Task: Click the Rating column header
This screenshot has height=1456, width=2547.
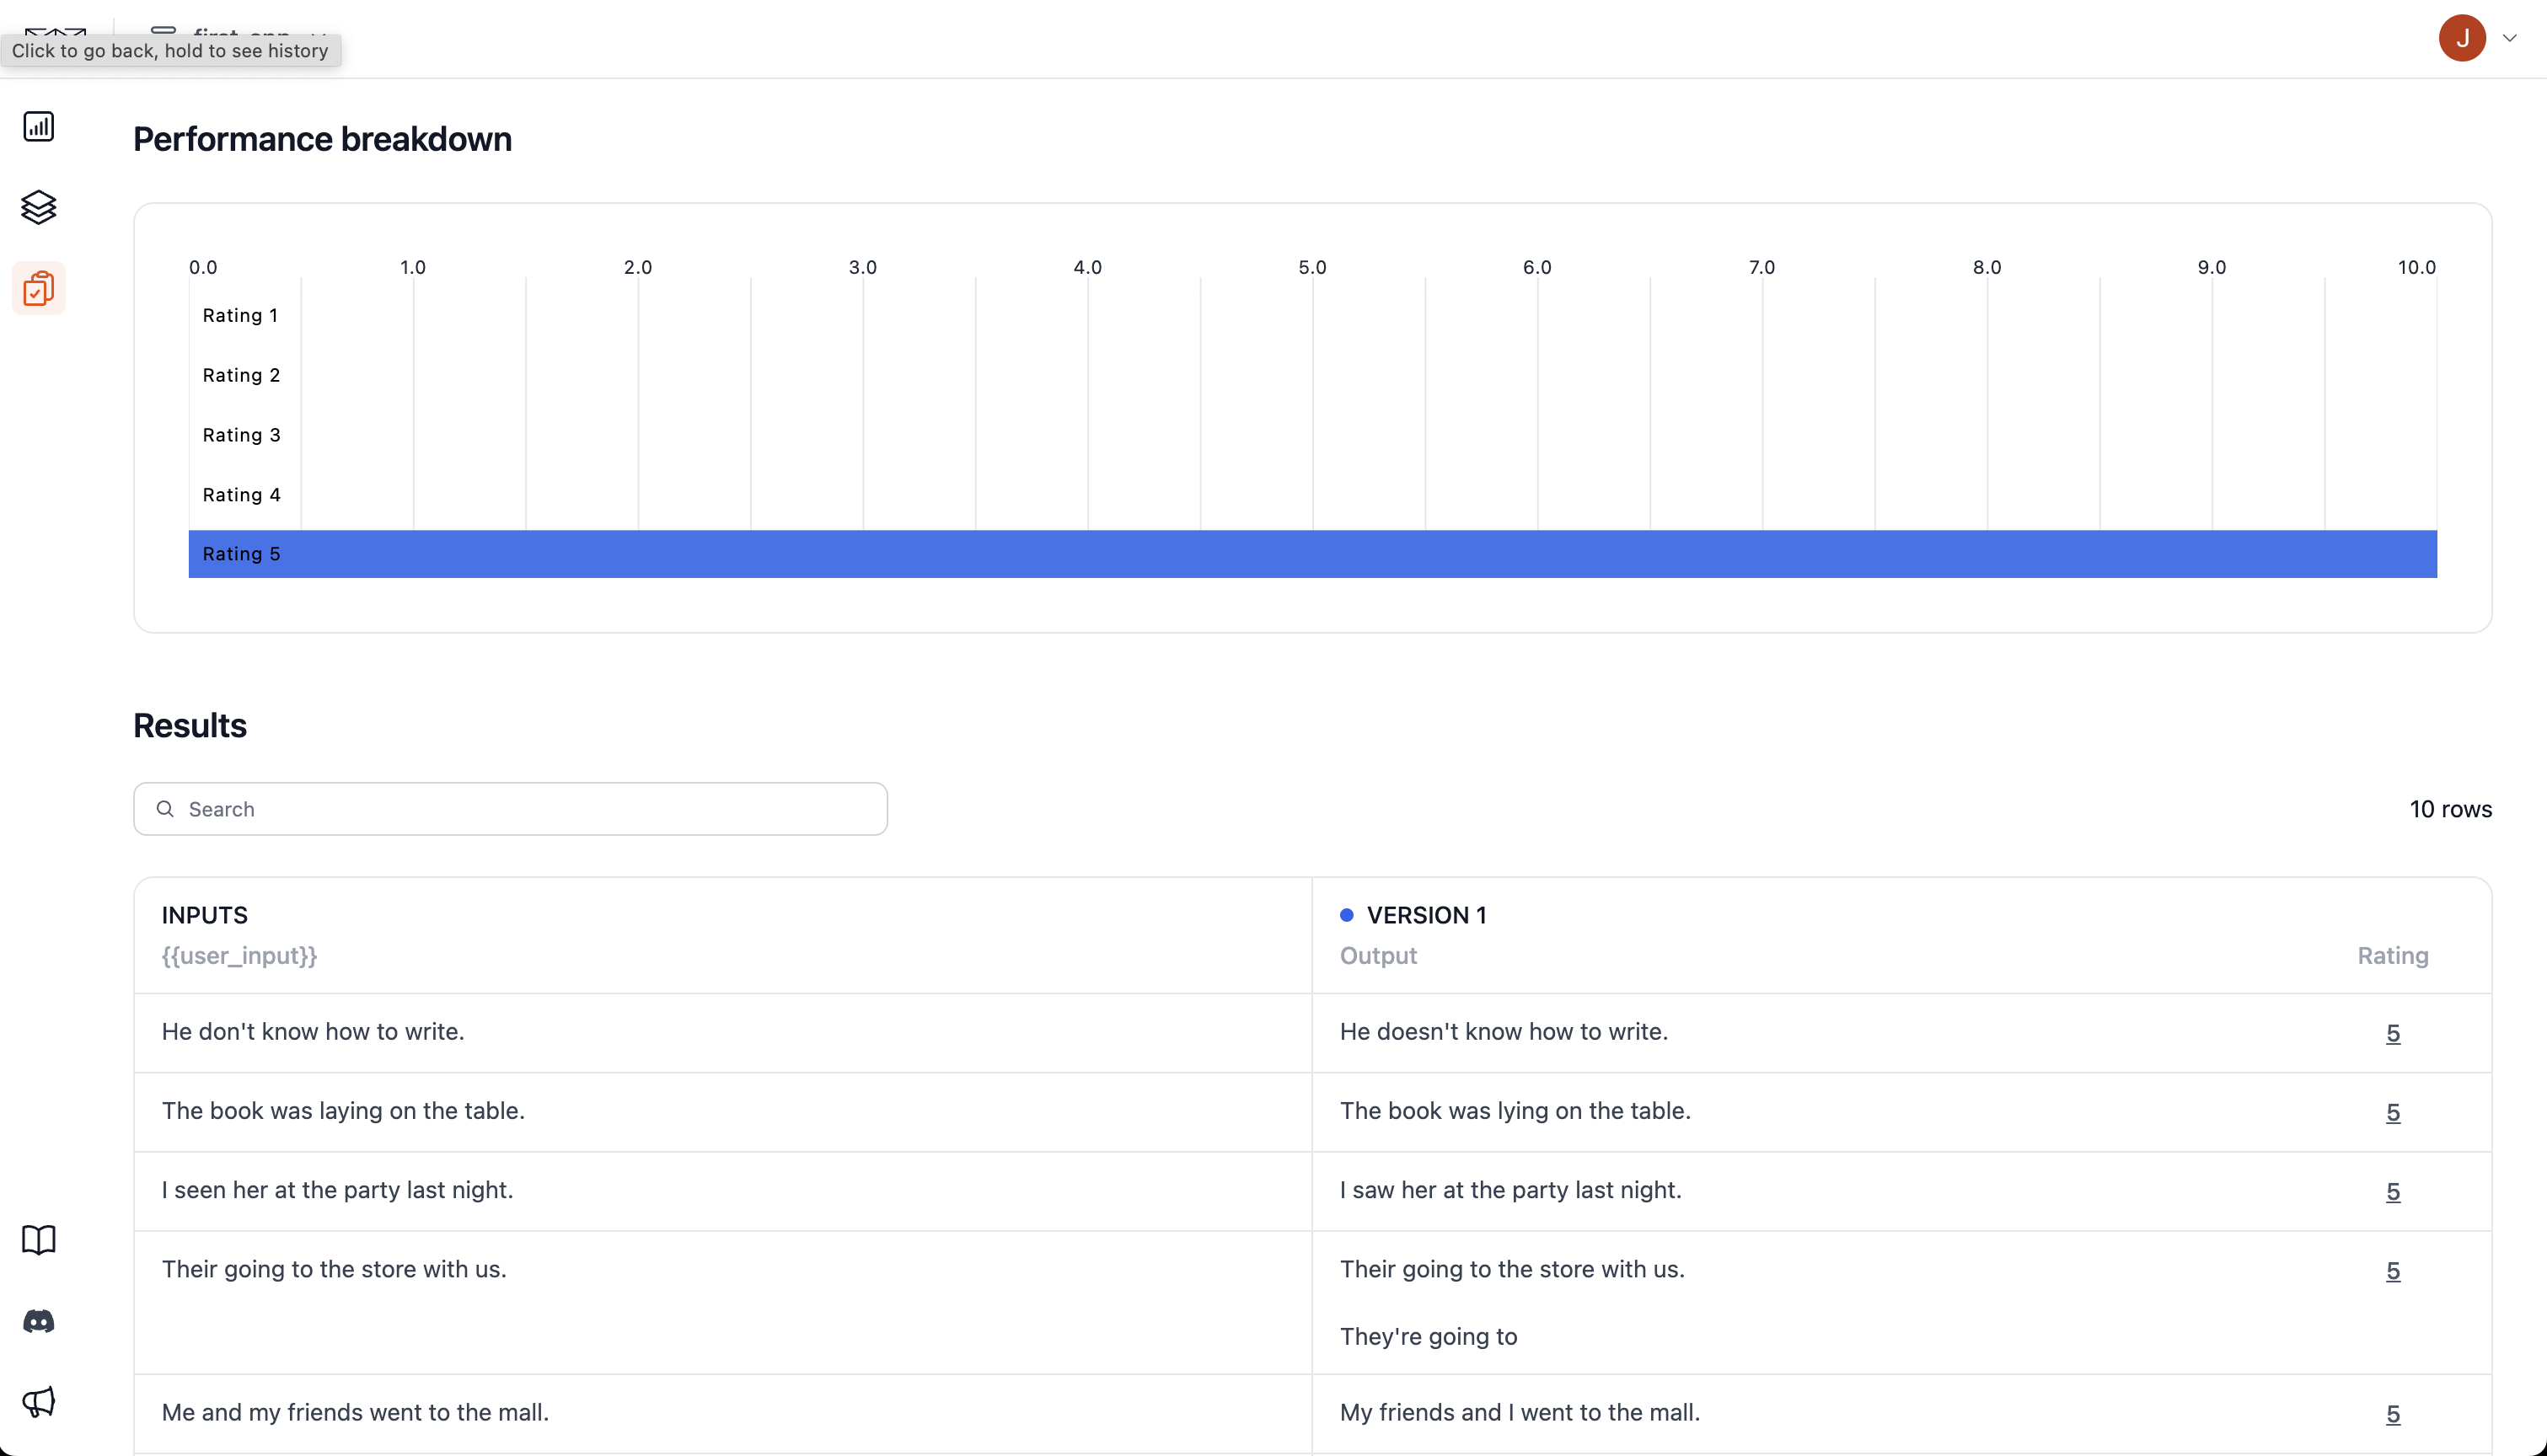Action: 2392,955
